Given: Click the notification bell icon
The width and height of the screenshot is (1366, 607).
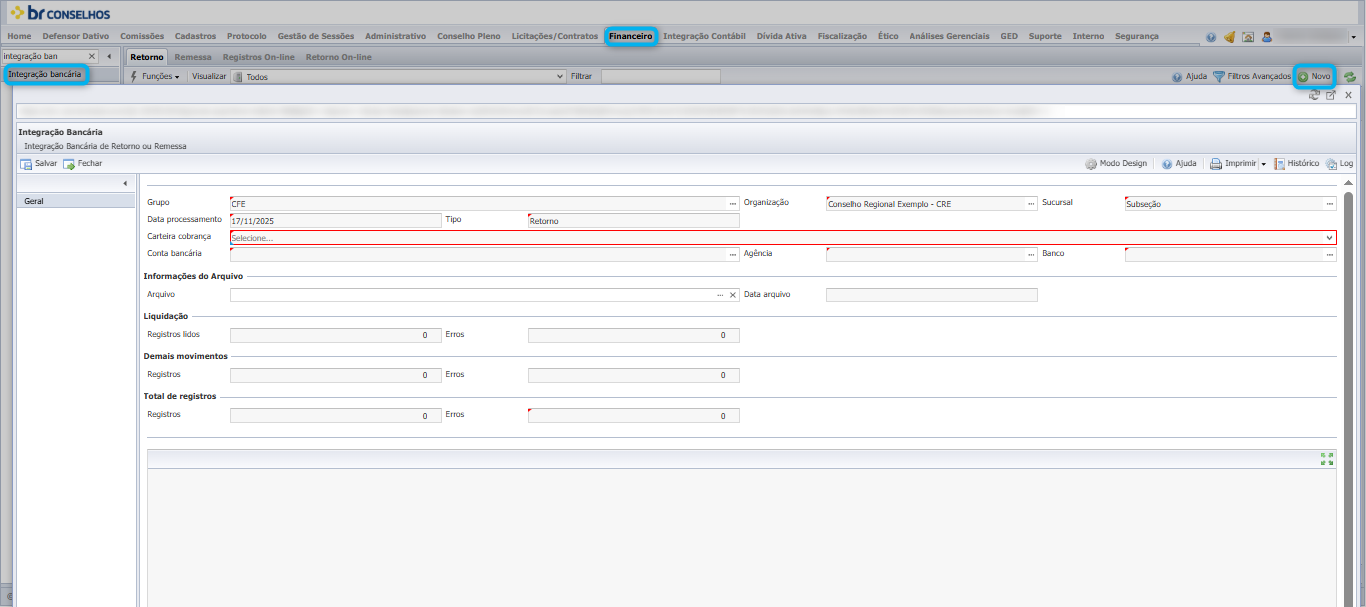Looking at the screenshot, I should 1229,37.
